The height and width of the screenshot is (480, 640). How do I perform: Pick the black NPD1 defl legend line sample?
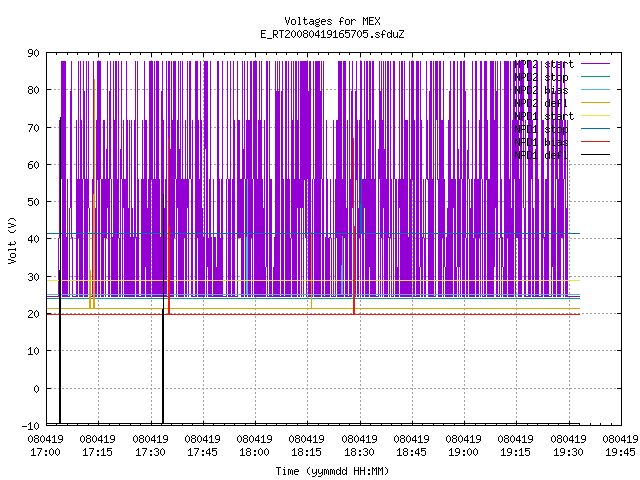(595, 155)
